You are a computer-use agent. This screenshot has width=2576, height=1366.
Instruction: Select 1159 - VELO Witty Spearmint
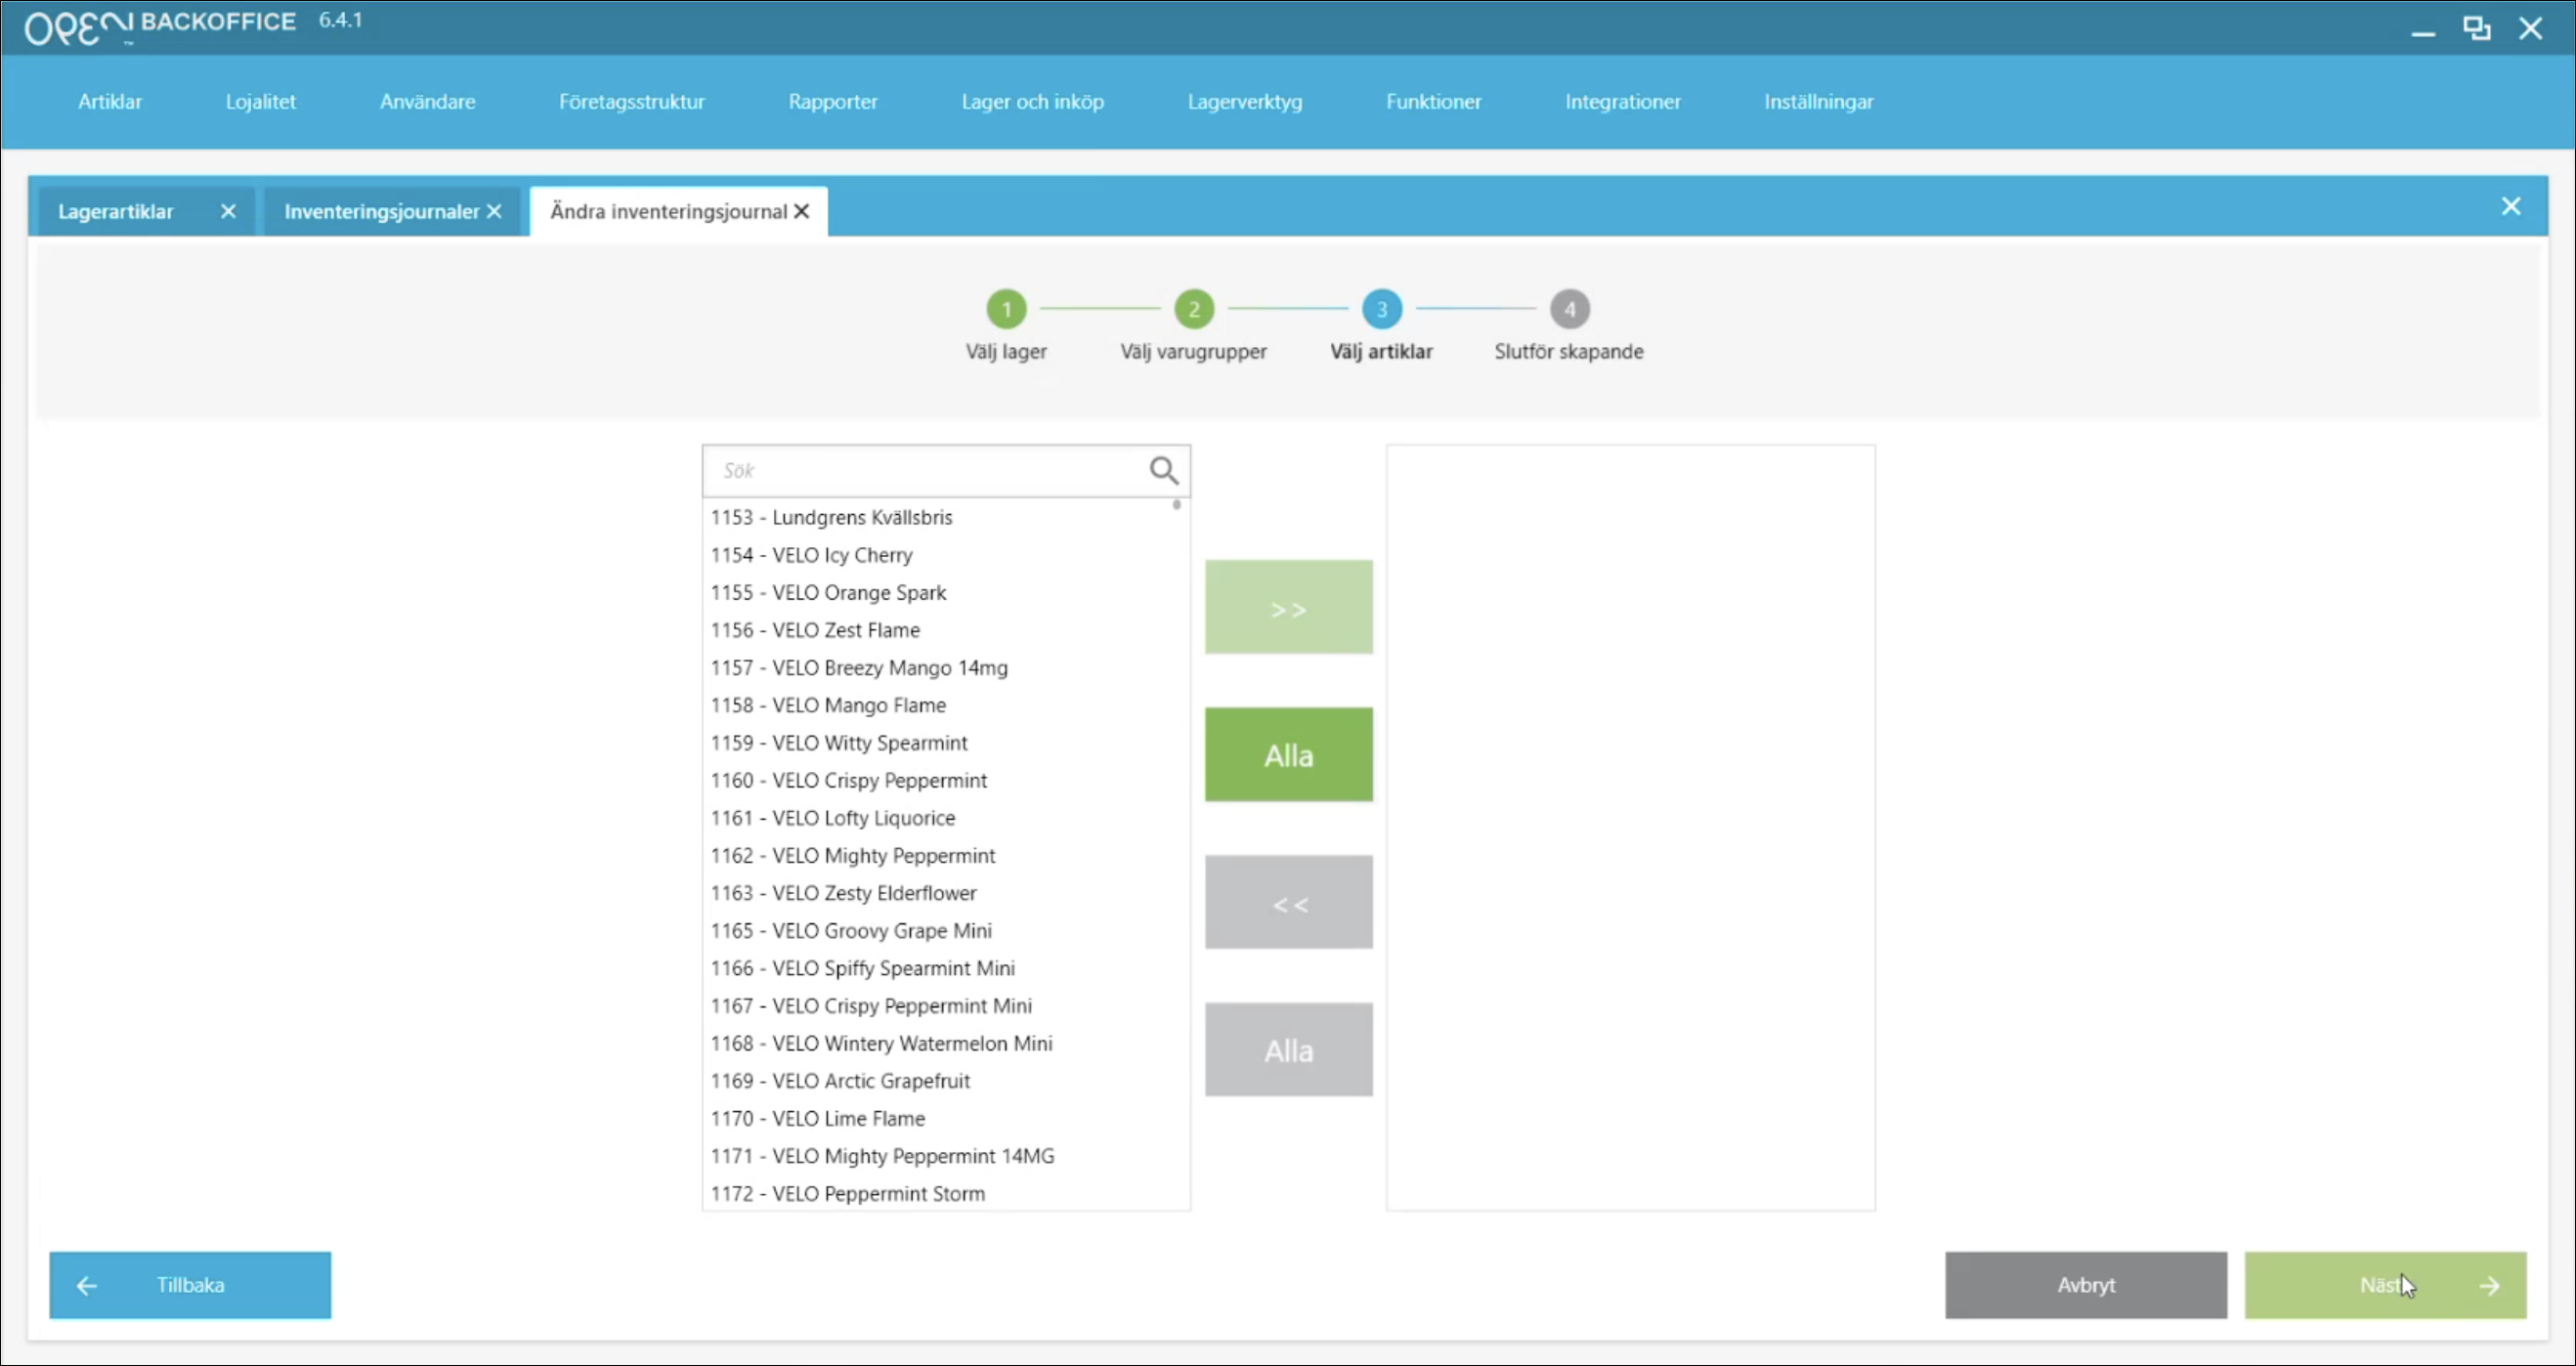click(x=945, y=743)
